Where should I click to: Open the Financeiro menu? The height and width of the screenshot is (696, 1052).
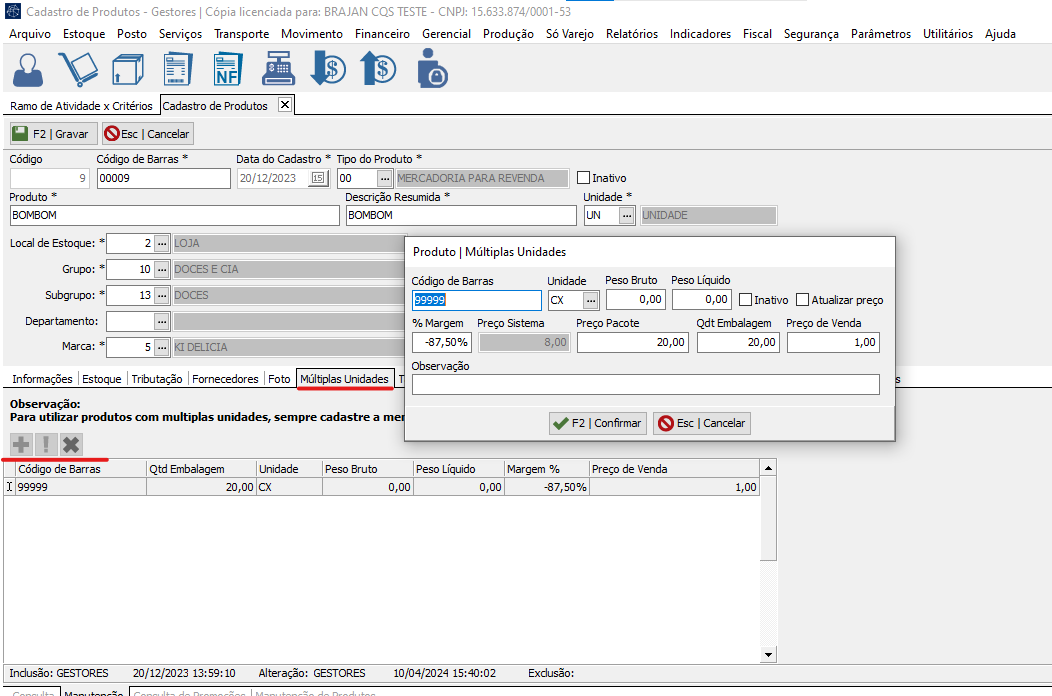coord(382,33)
